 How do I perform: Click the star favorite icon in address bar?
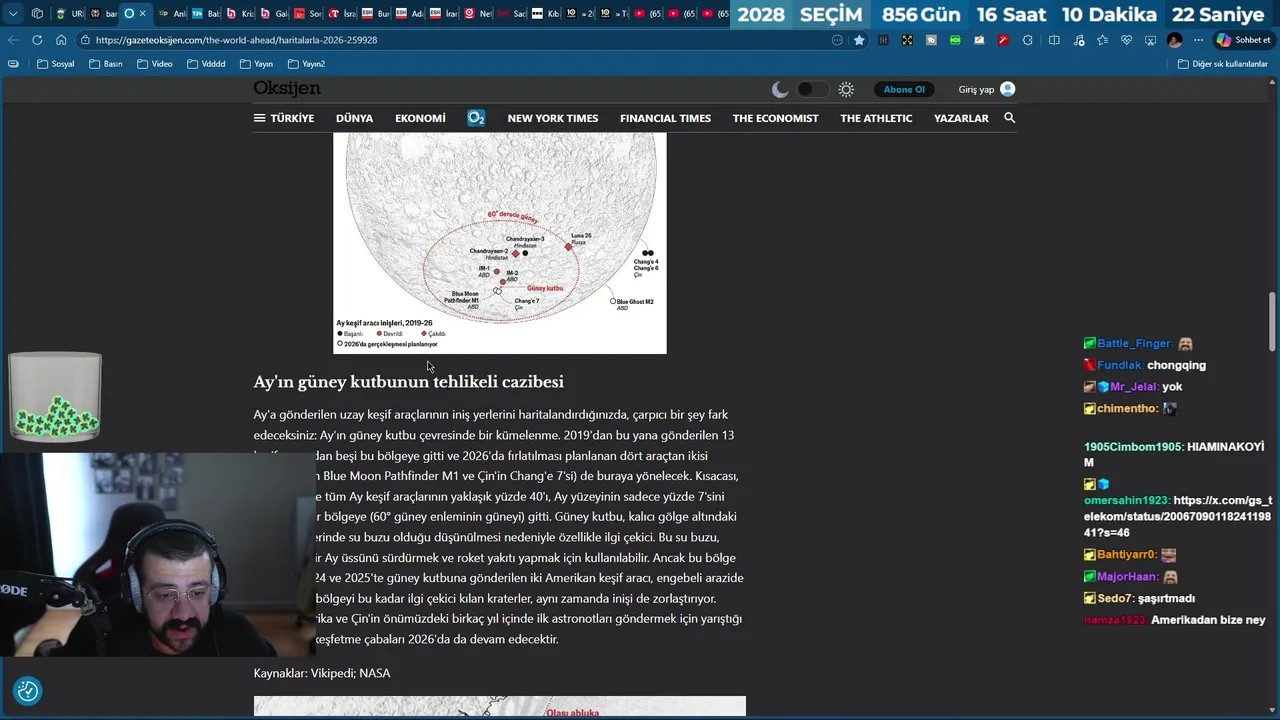point(859,40)
